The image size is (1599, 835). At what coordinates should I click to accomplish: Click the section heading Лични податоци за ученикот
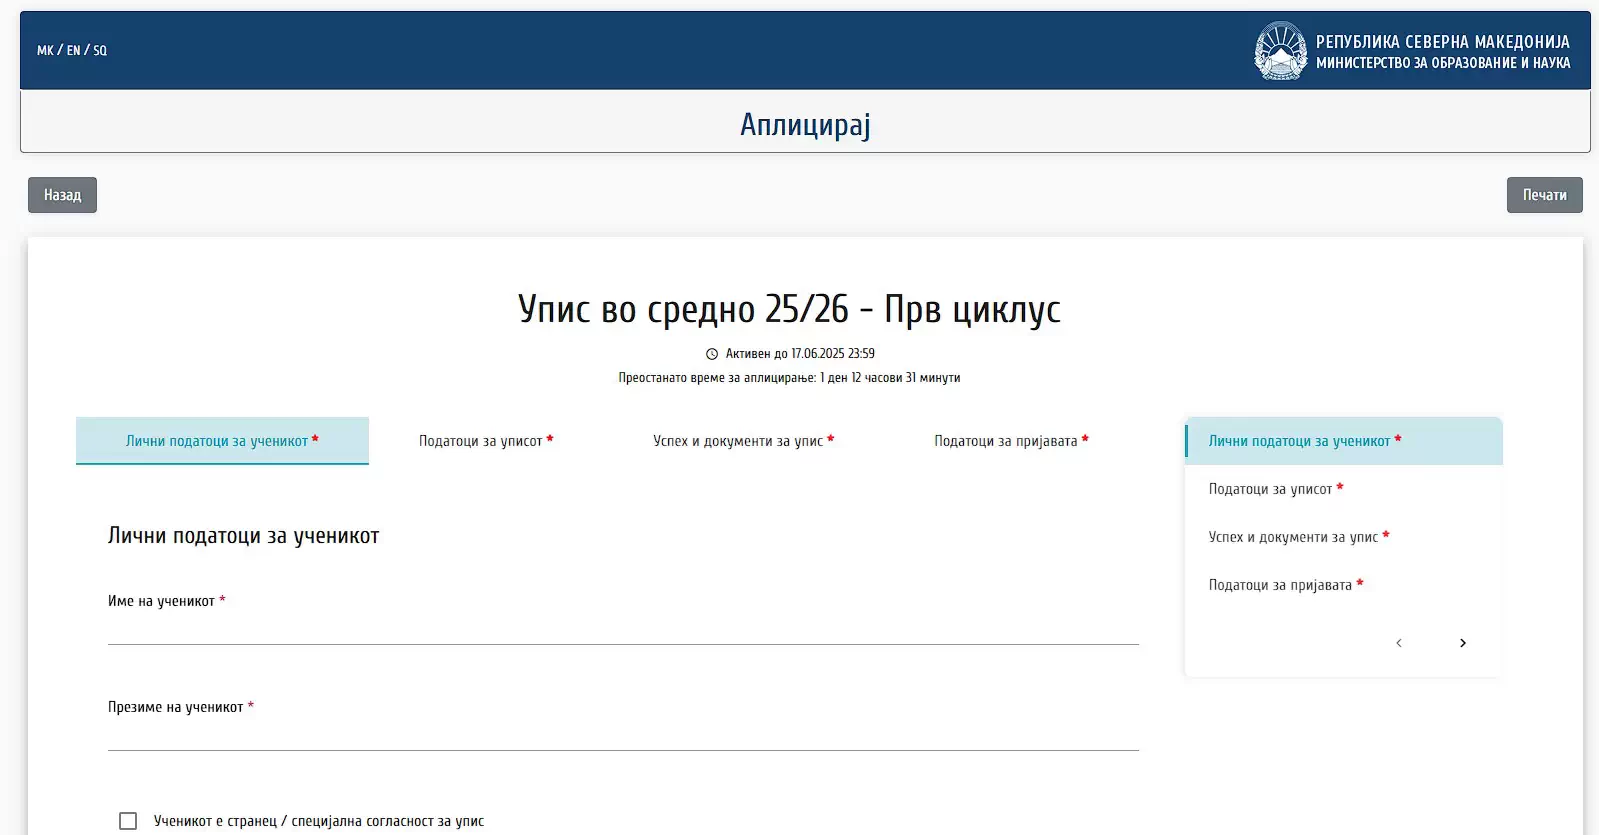(x=244, y=536)
